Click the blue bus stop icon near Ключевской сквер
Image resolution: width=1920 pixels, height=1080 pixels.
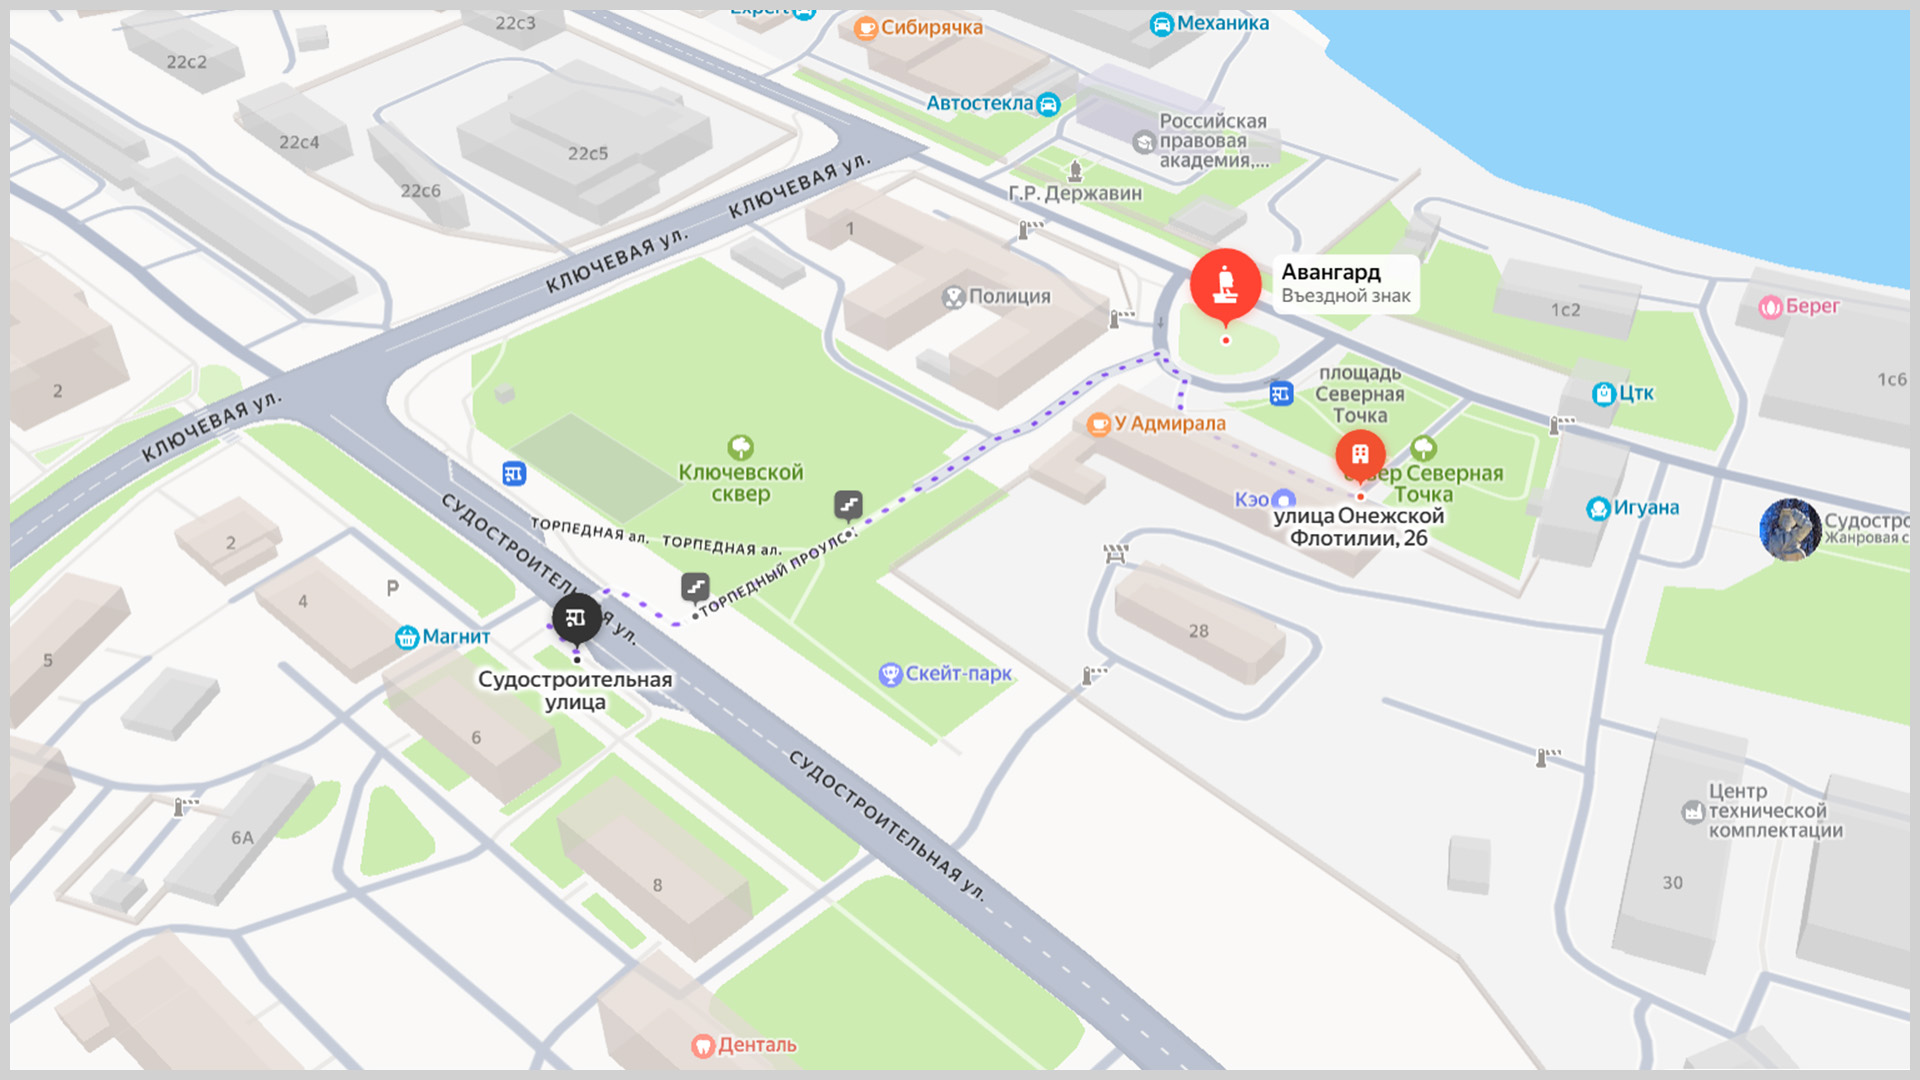tap(514, 474)
